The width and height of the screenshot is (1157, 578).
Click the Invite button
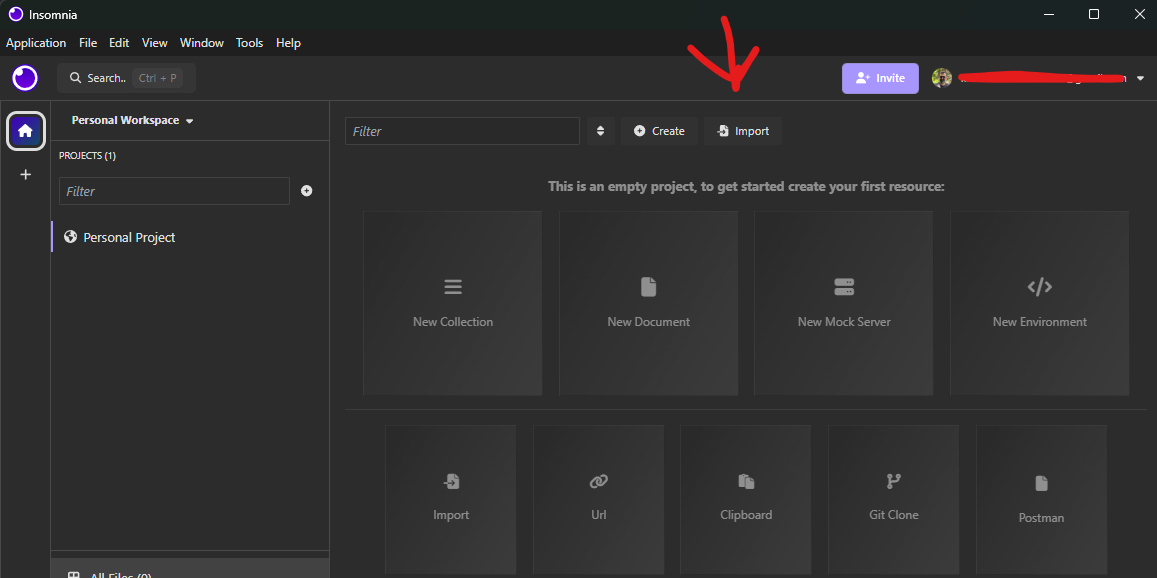tap(880, 78)
